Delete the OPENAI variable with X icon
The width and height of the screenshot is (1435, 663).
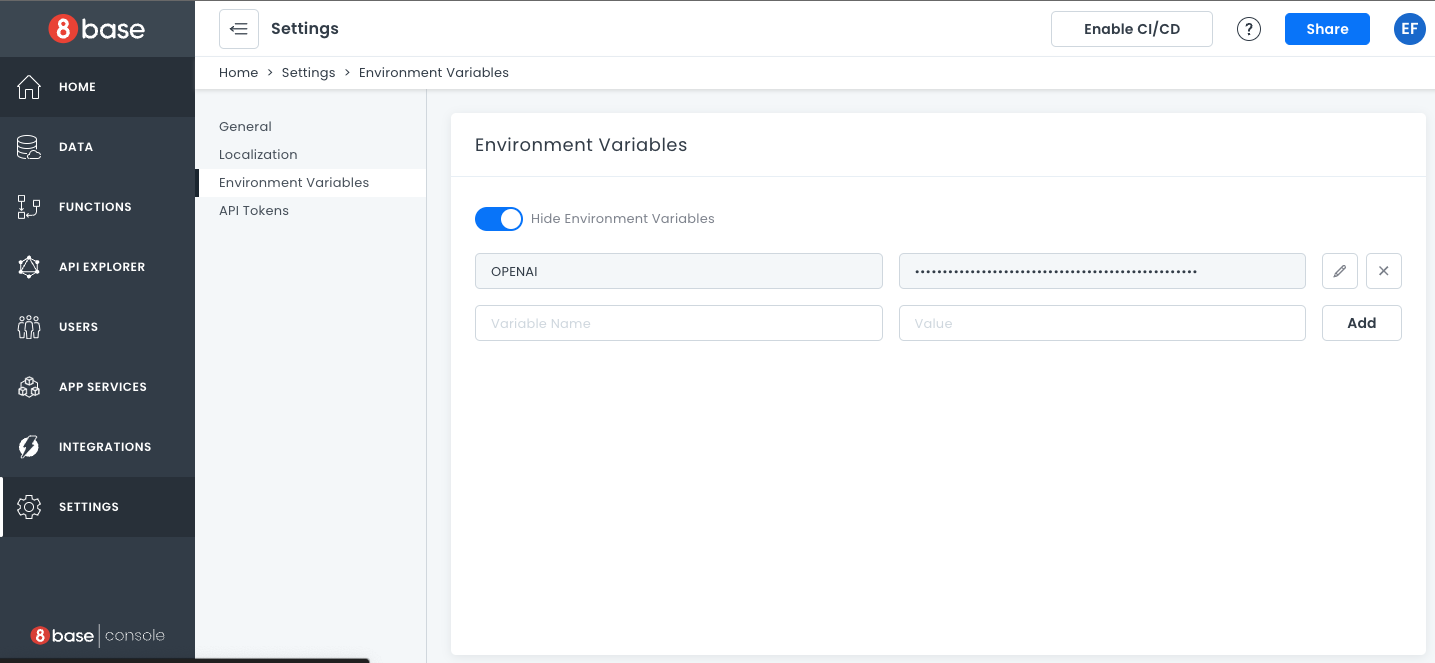pyautogui.click(x=1383, y=271)
